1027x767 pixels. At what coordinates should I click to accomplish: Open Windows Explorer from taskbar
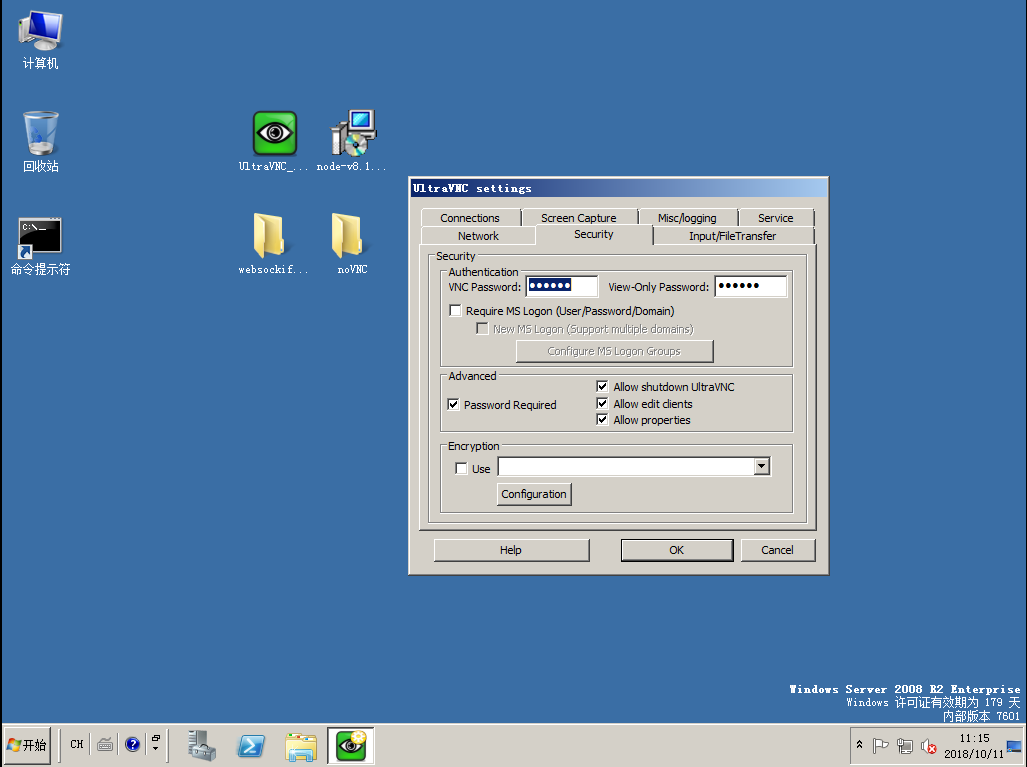301,746
